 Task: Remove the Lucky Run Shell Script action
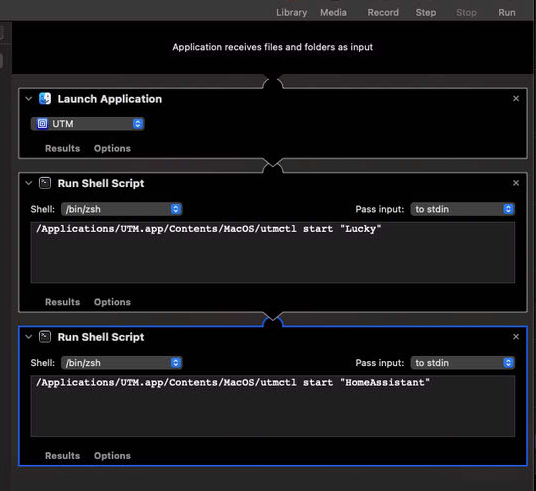[x=516, y=183]
